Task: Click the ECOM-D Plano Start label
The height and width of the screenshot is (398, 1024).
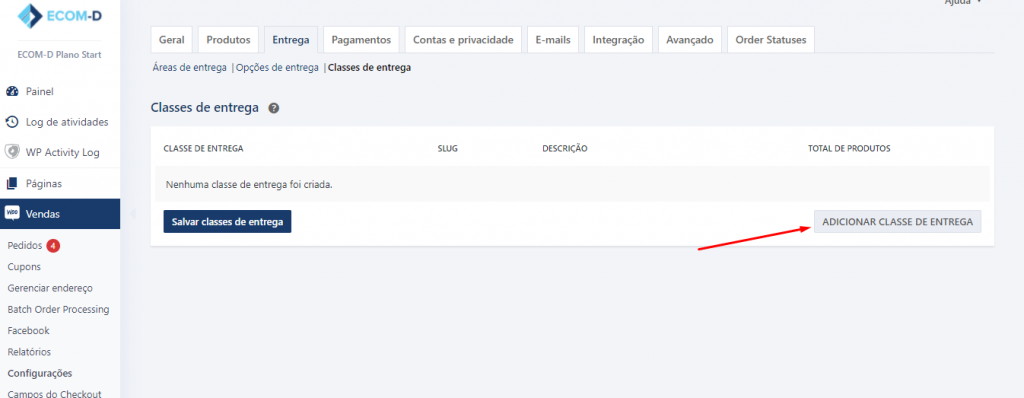Action: [59, 55]
